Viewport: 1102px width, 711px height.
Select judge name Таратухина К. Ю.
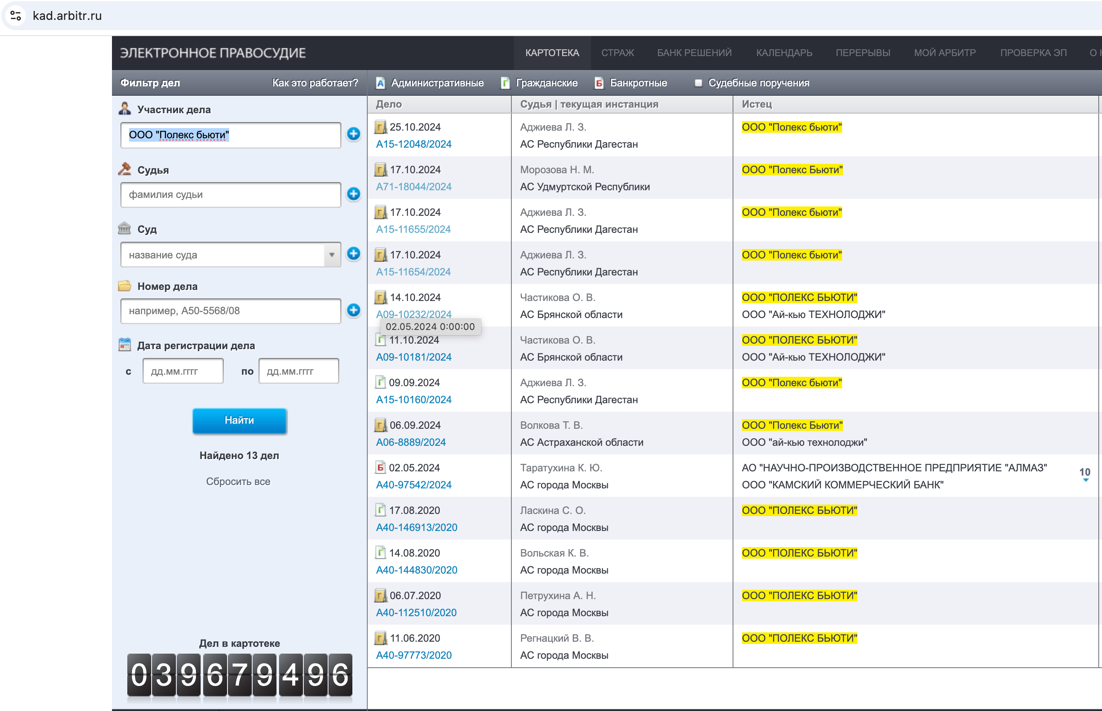click(561, 467)
